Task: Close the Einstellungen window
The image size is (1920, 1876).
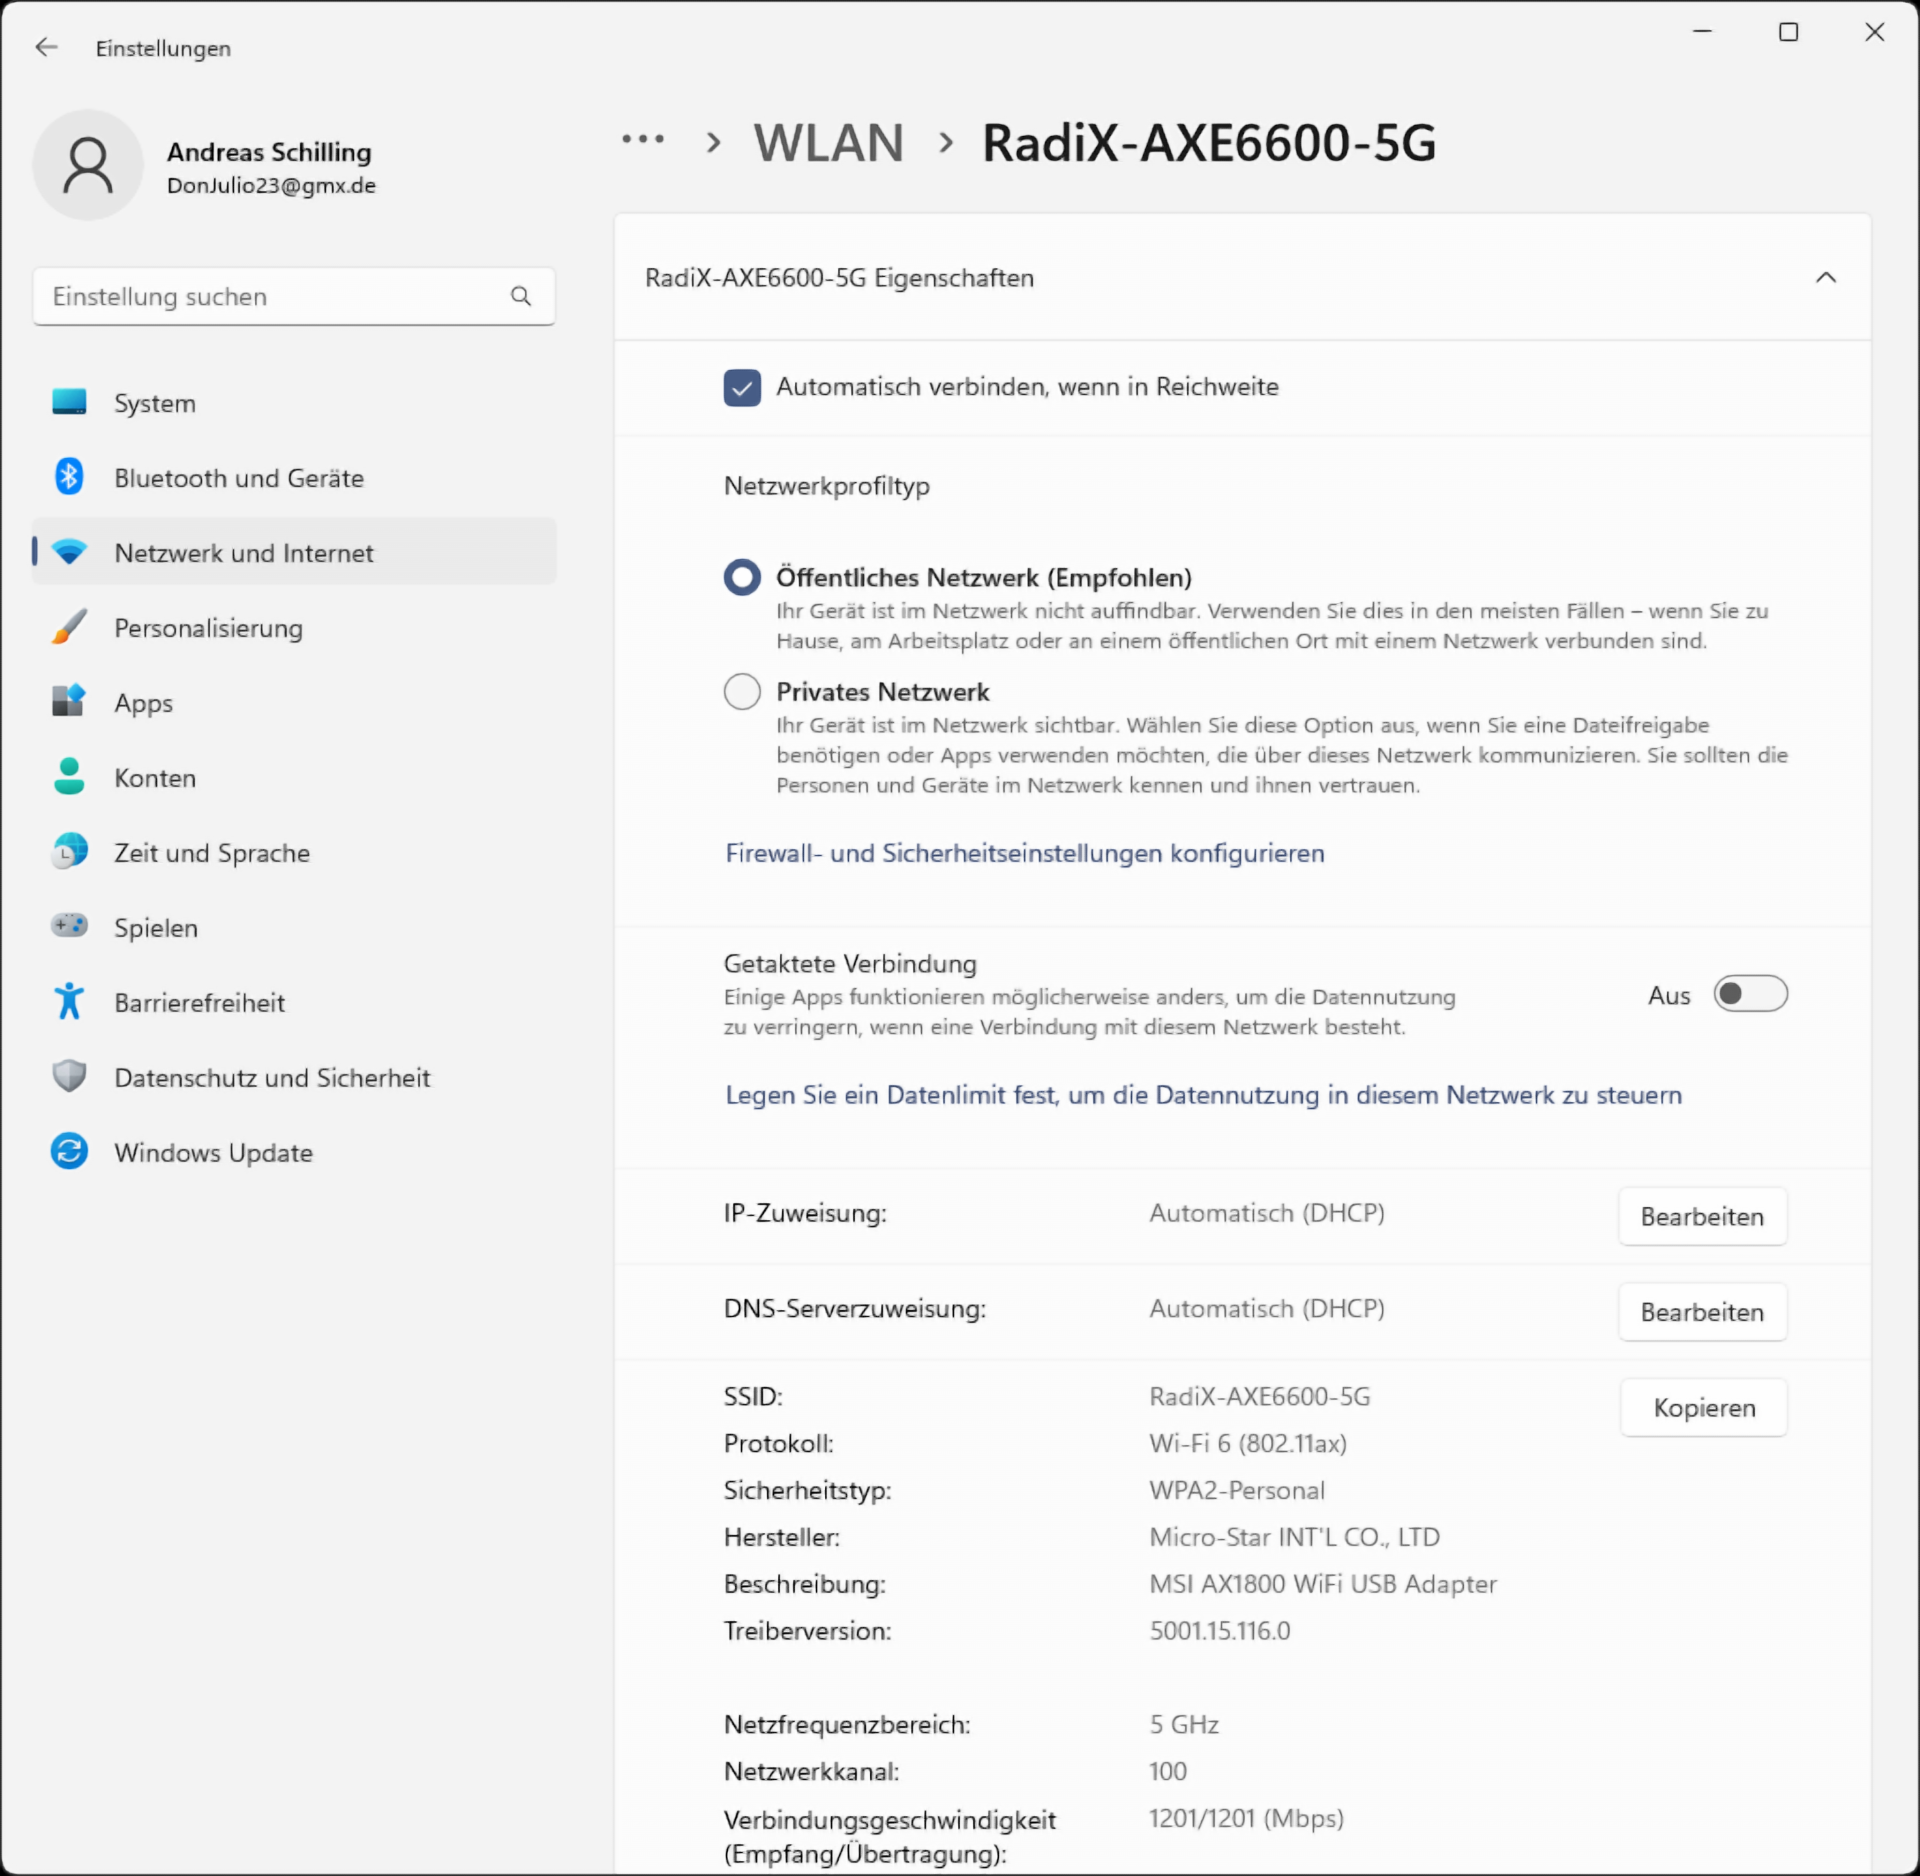Action: coord(1874,32)
